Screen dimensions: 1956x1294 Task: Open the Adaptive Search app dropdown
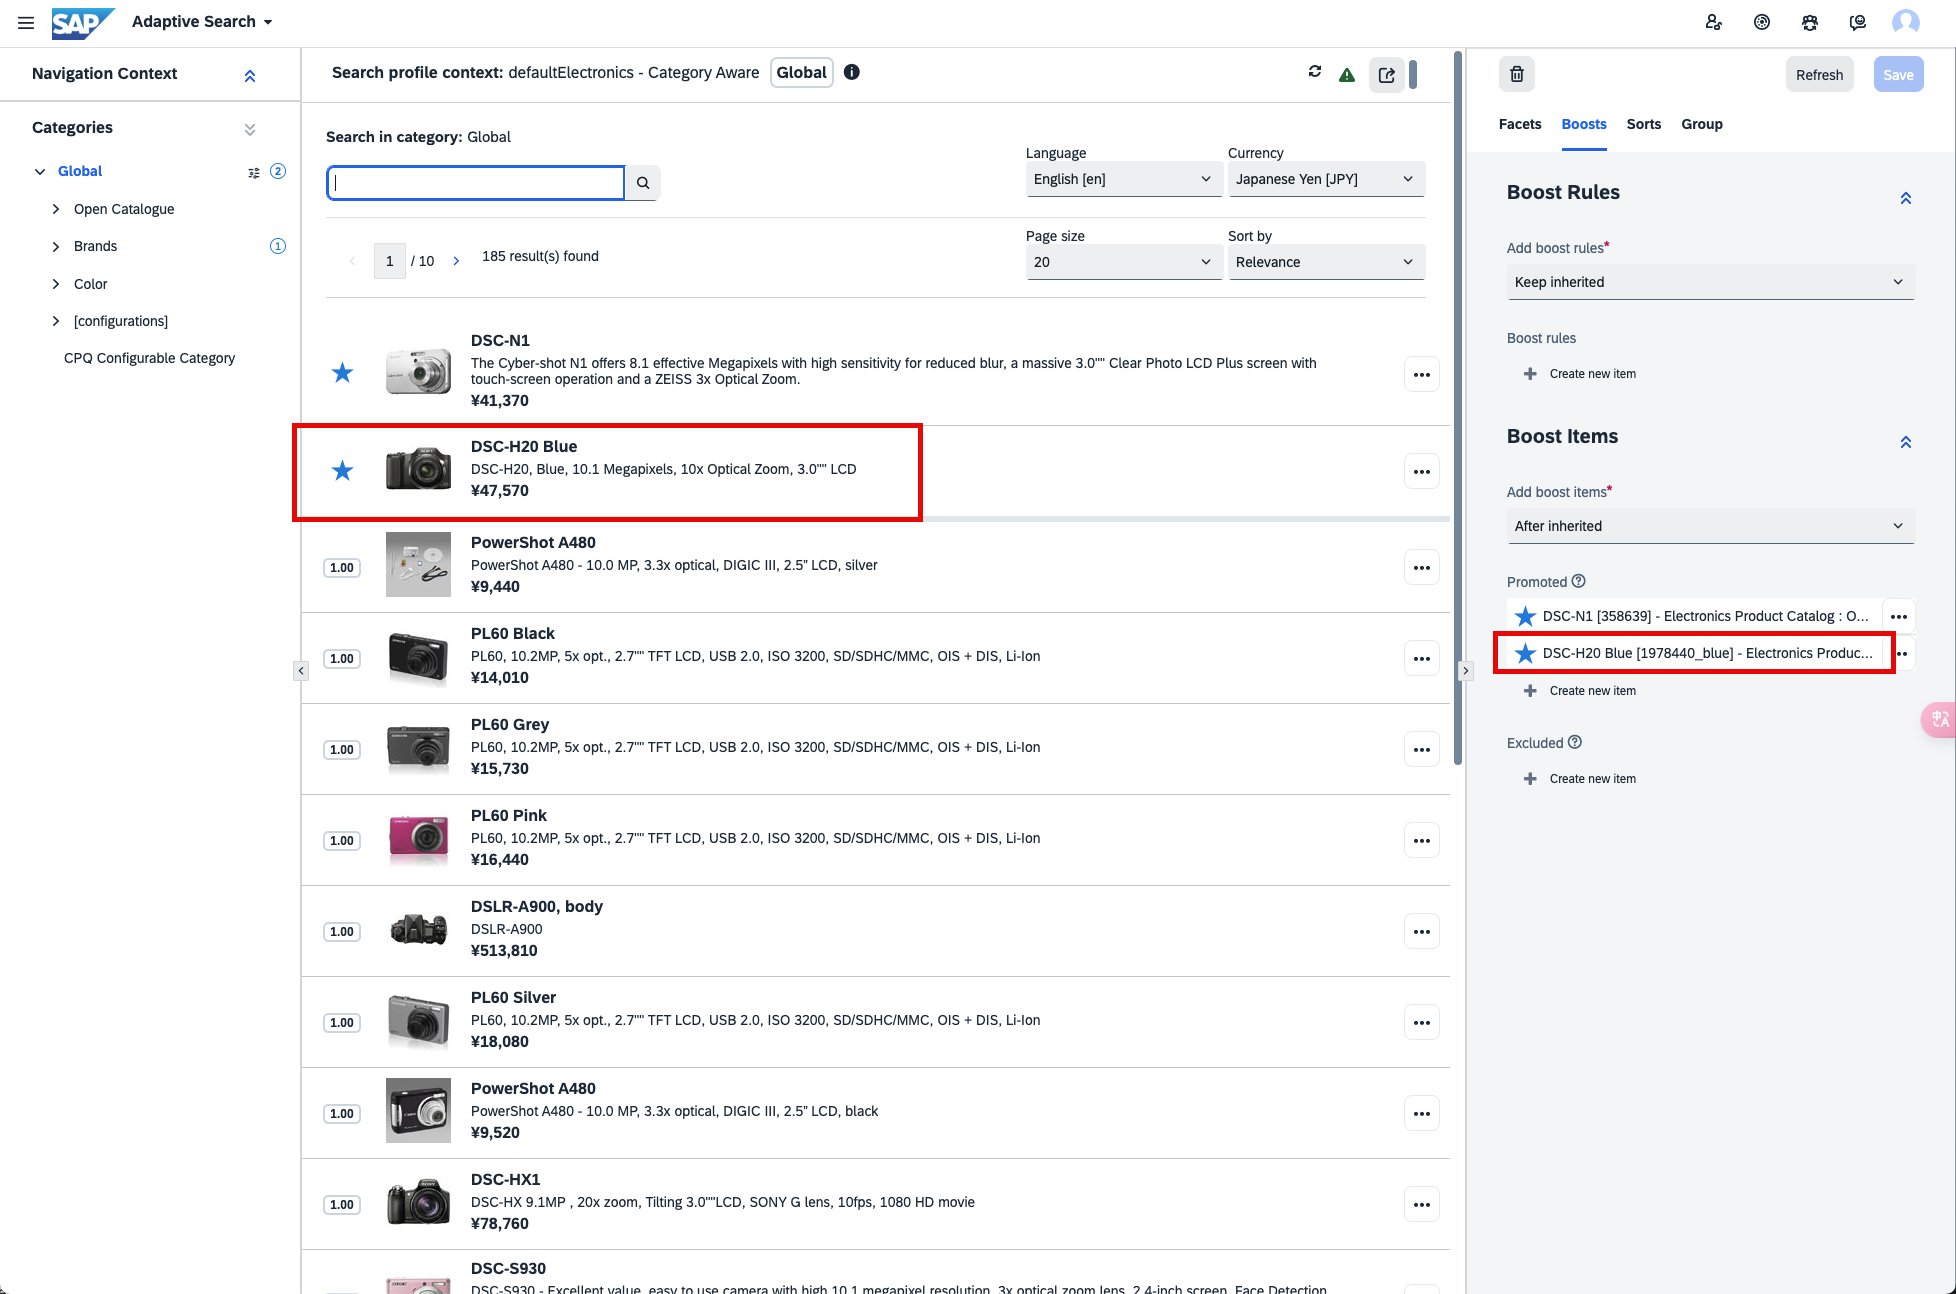tap(202, 22)
